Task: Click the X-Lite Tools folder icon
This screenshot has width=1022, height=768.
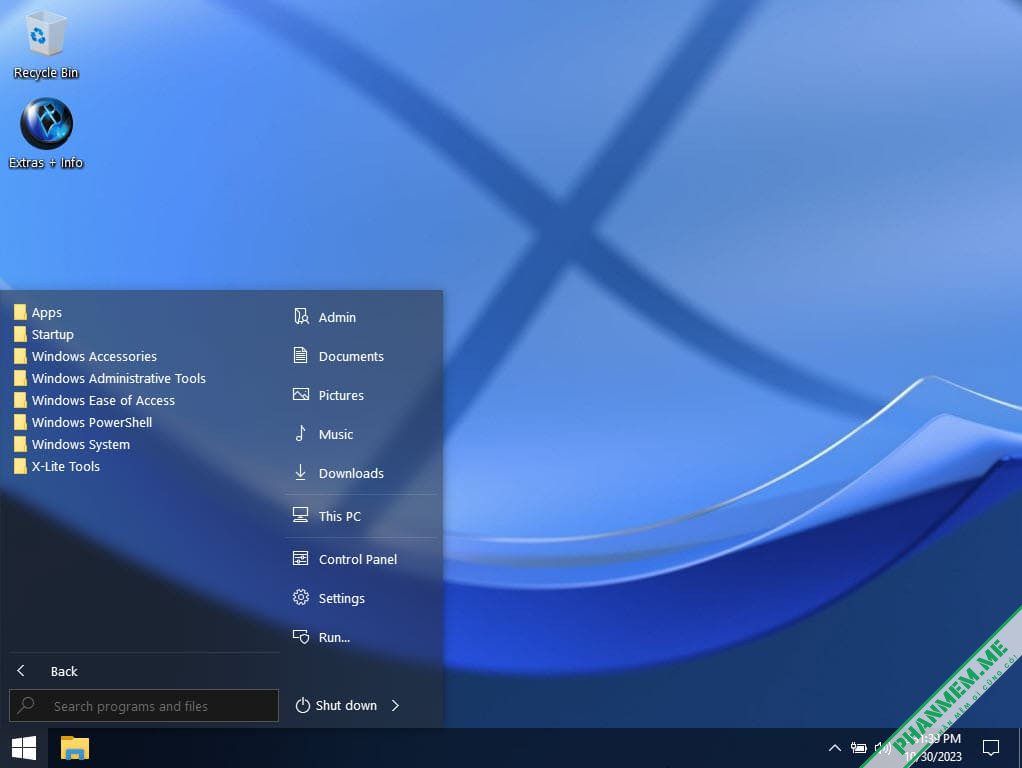Action: 20,465
